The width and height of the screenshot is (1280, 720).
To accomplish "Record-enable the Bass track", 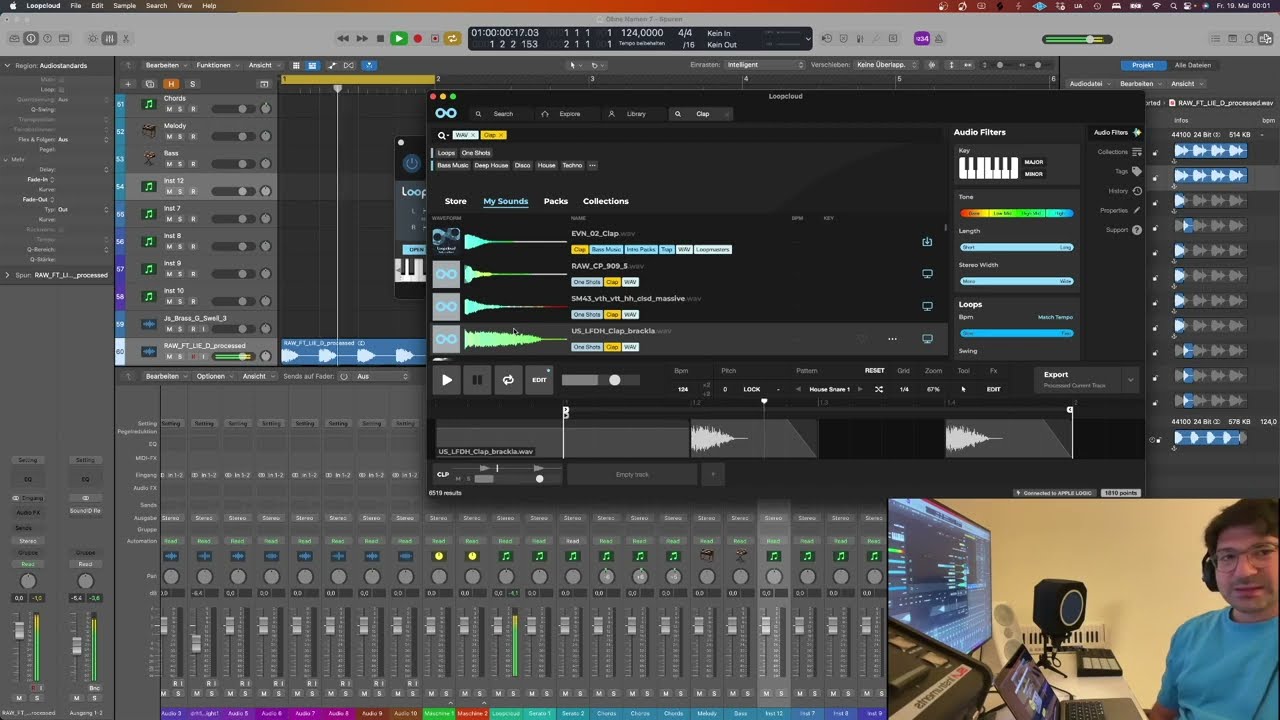I will coord(193,164).
